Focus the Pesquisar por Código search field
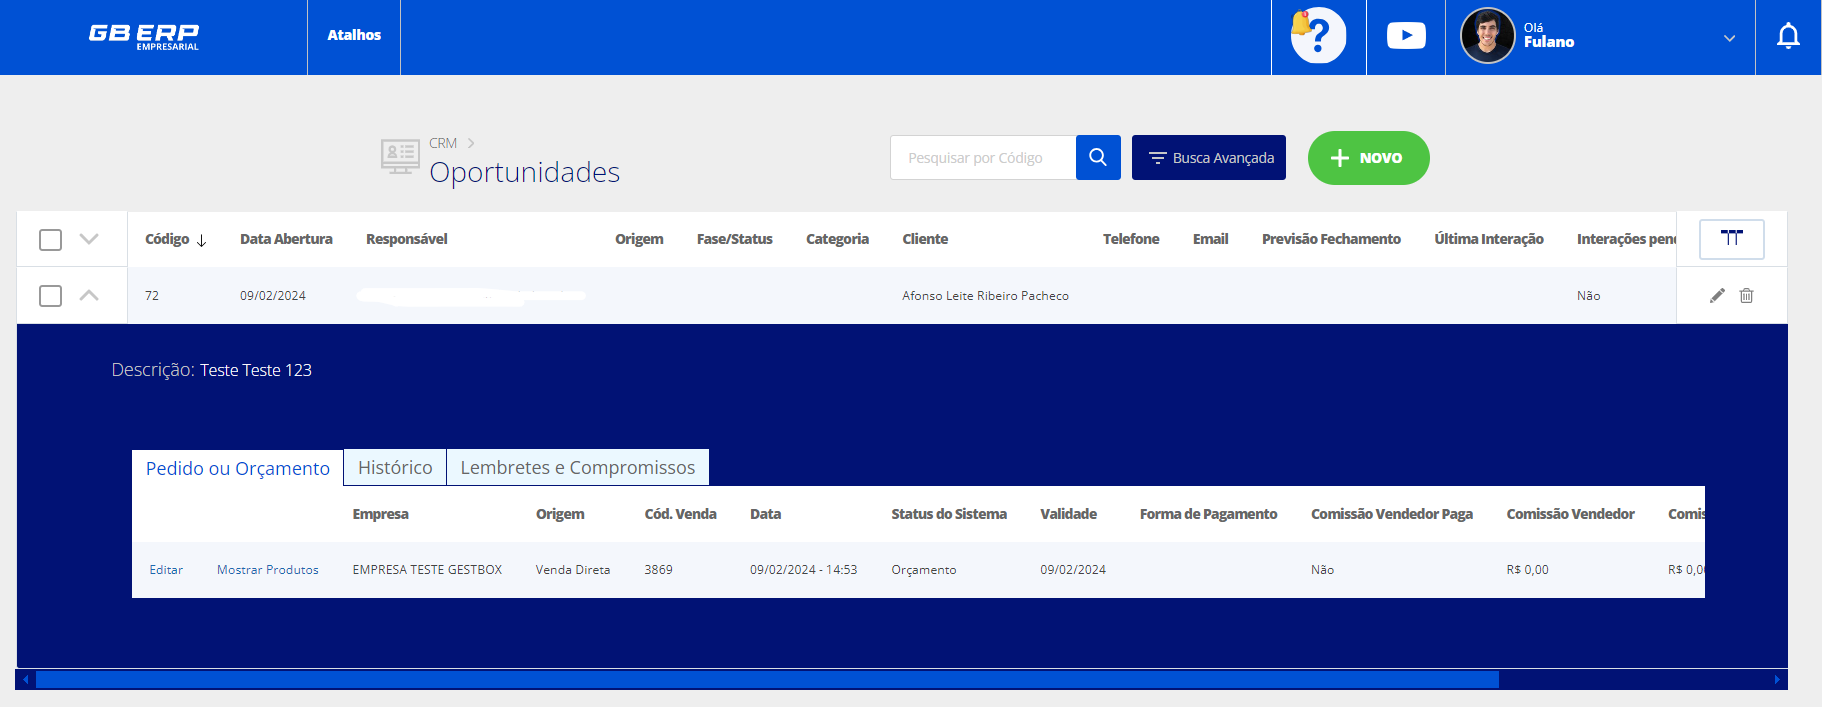1822x707 pixels. tap(982, 158)
